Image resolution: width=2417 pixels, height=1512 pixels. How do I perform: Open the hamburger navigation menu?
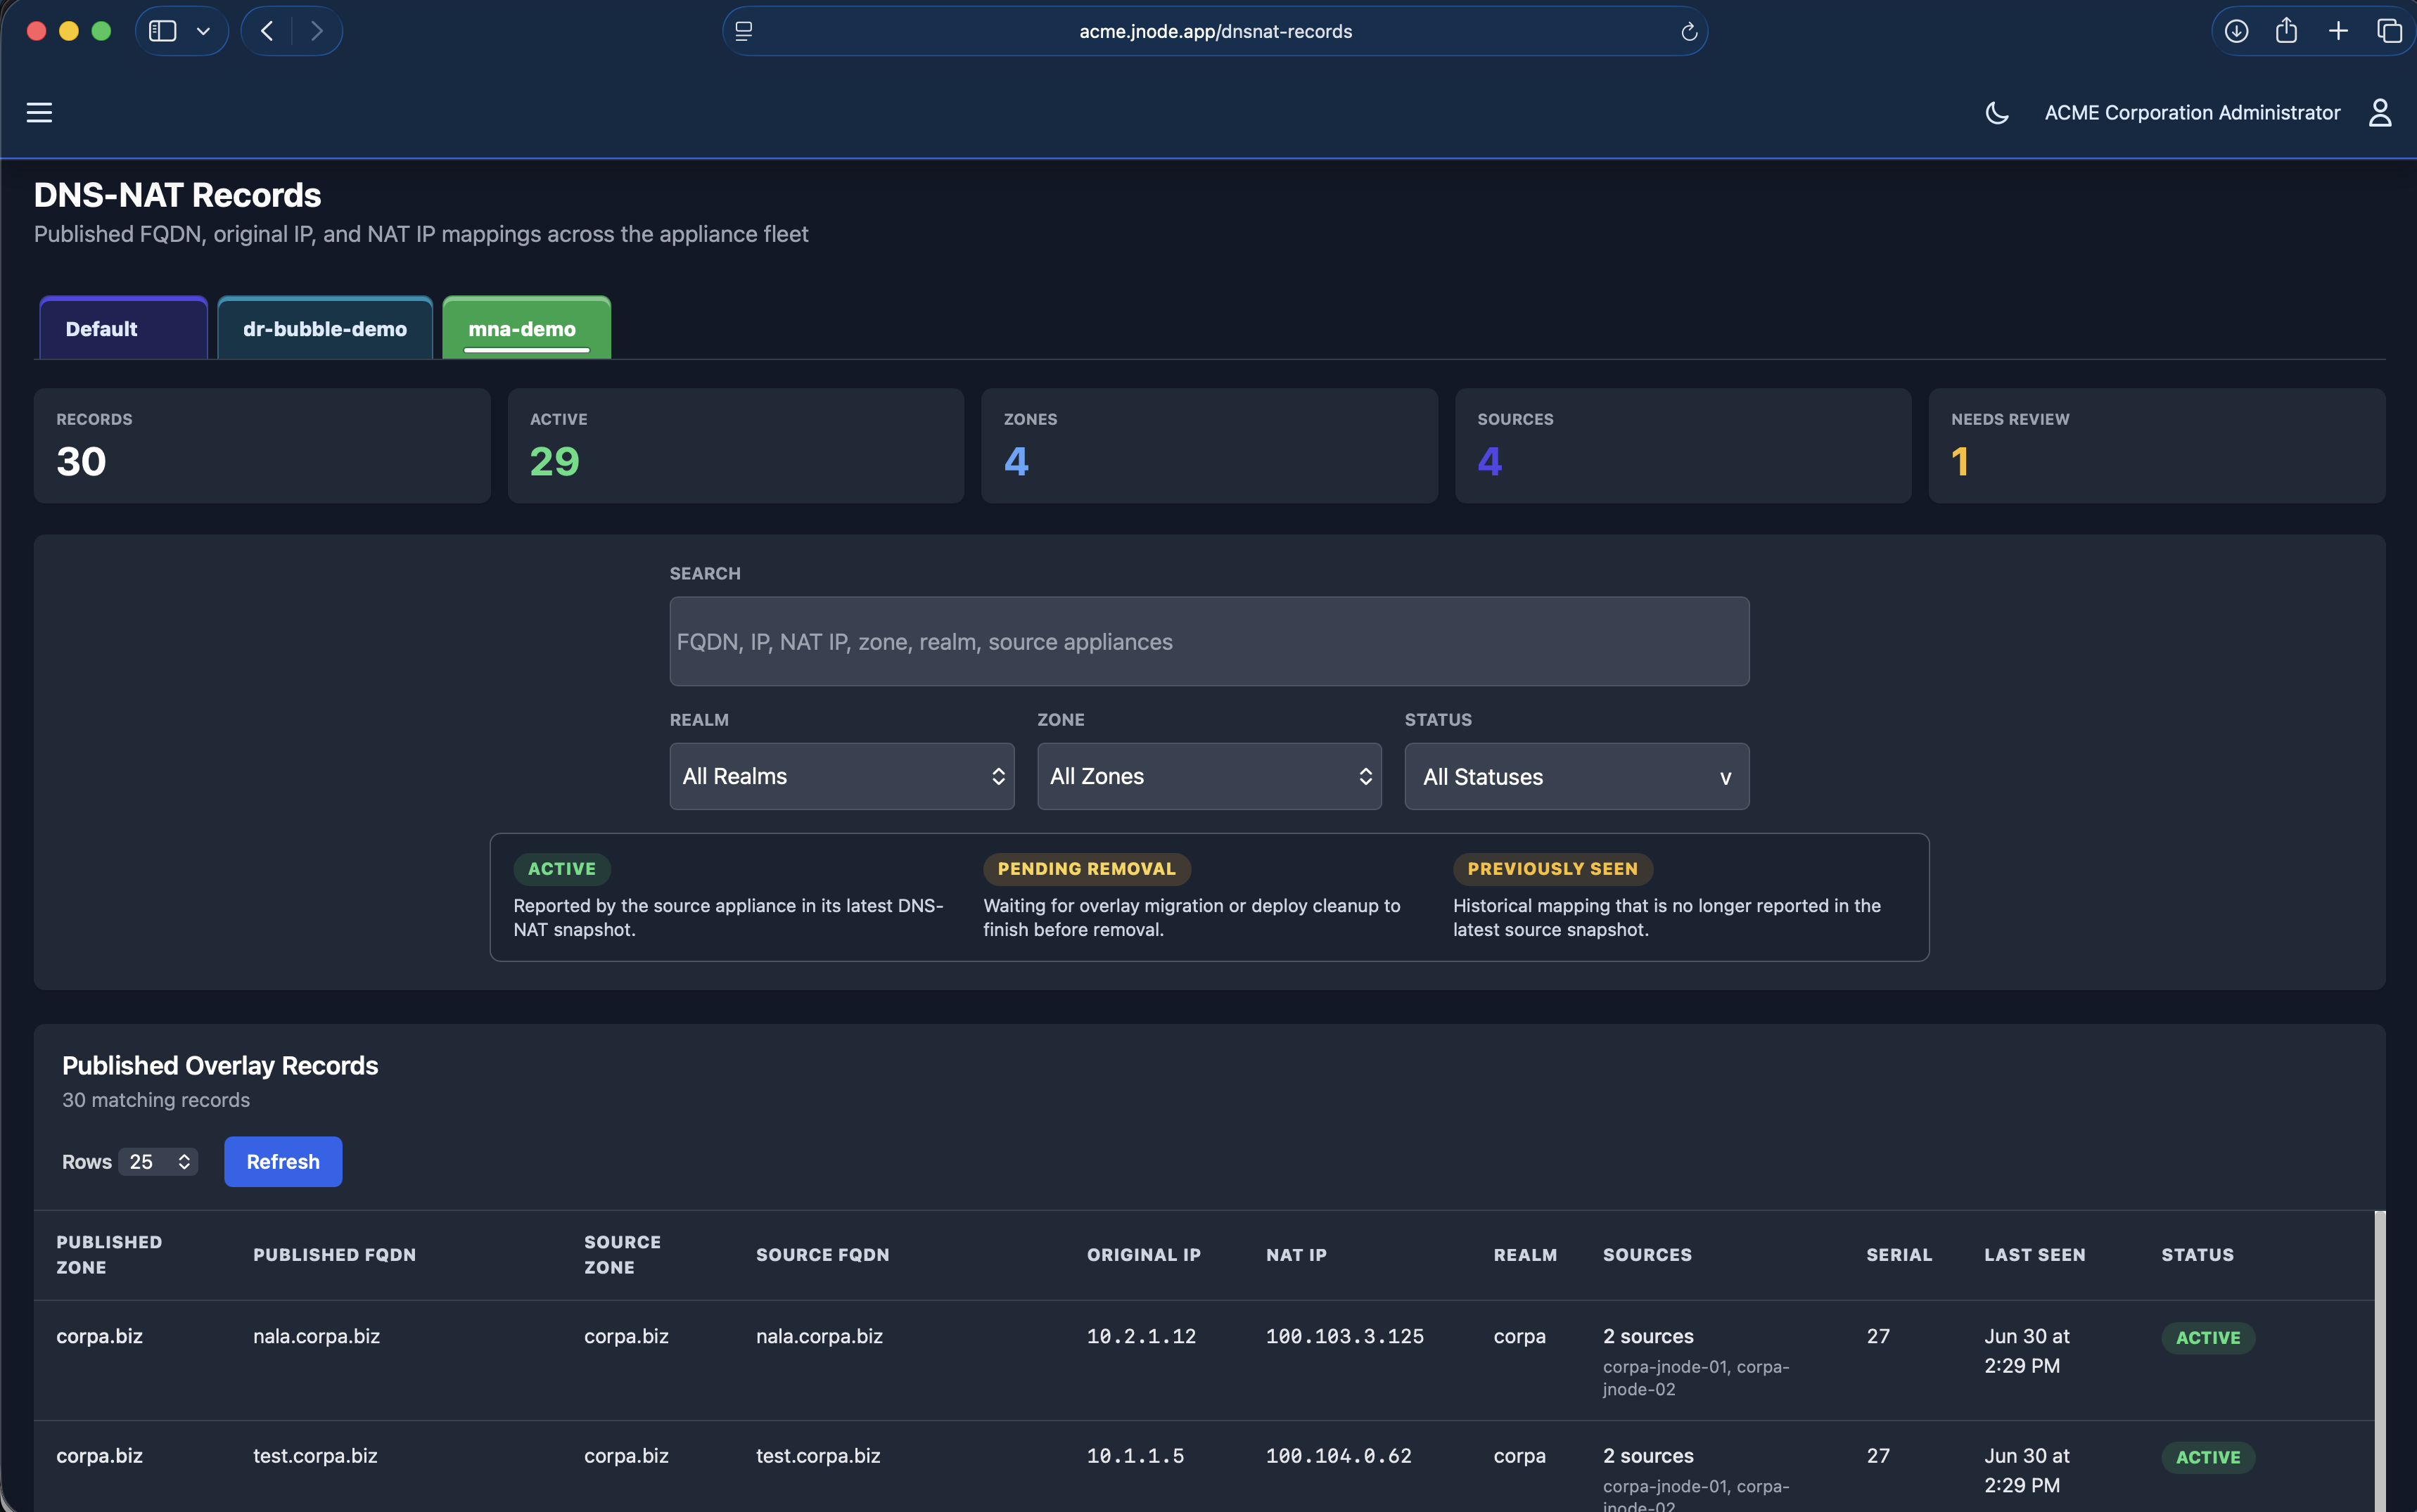click(x=39, y=113)
